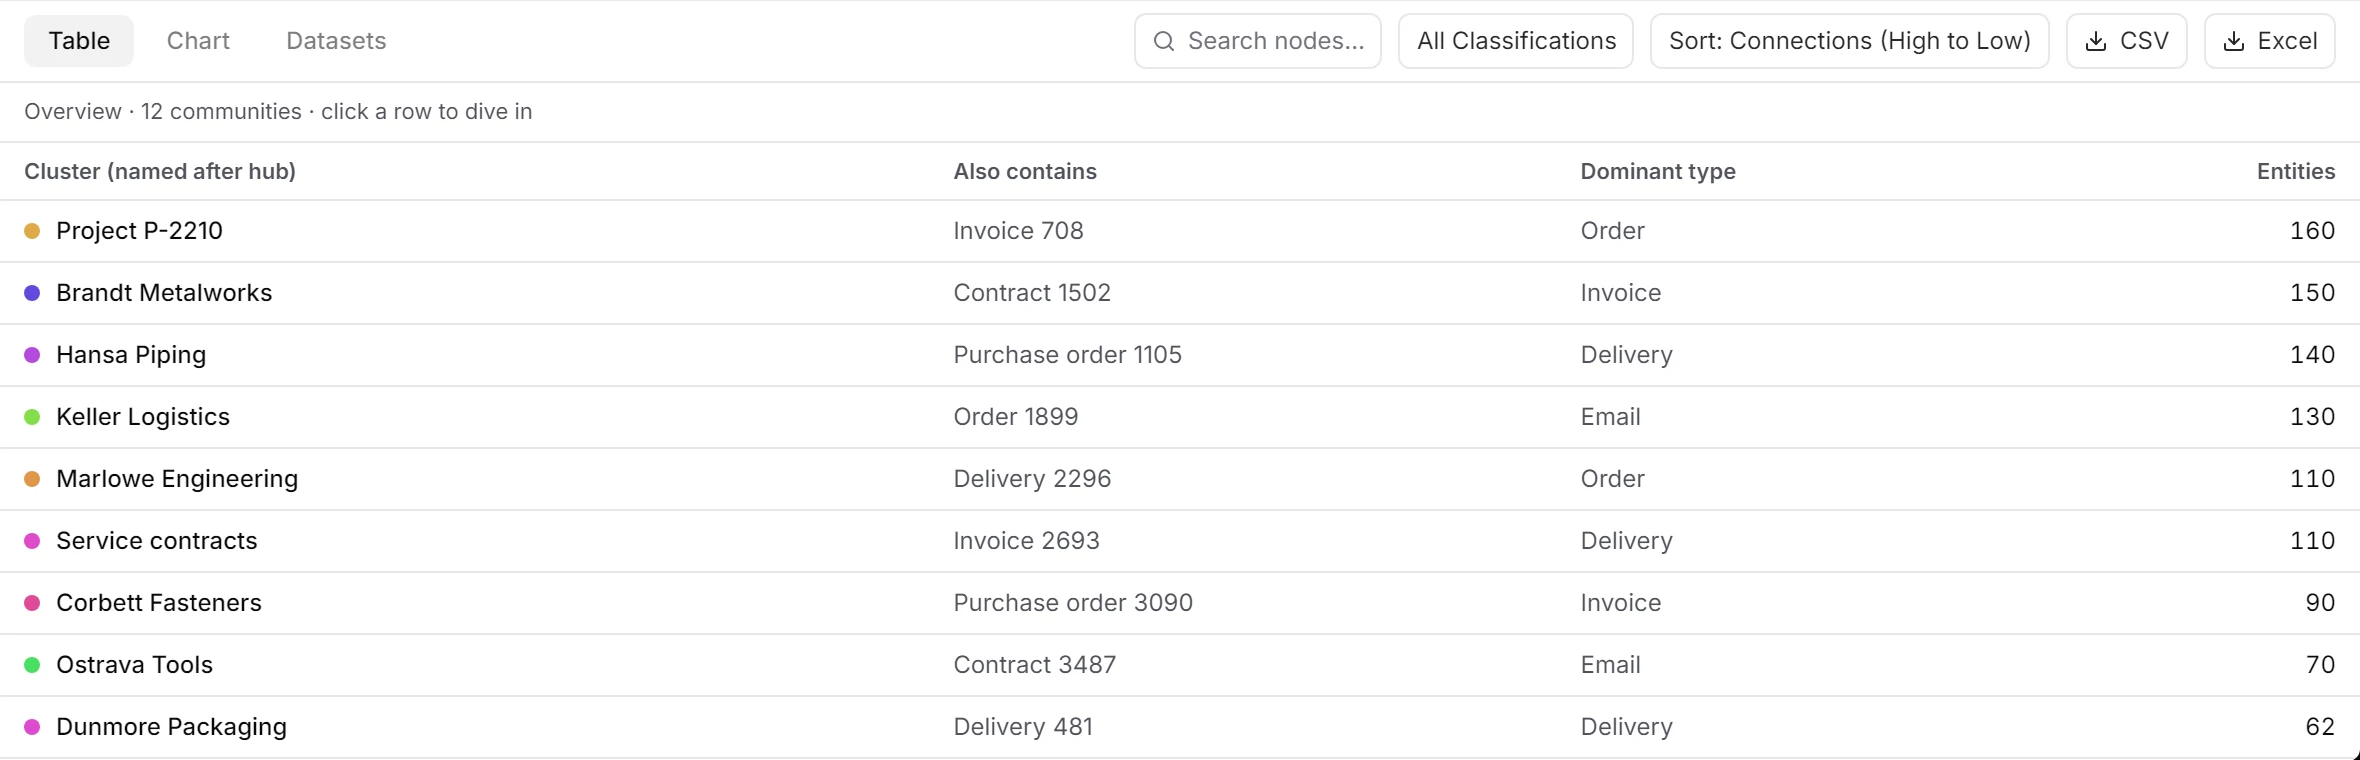This screenshot has height=760, width=2360.
Task: Click the Excel download arrow icon
Action: [2234, 41]
